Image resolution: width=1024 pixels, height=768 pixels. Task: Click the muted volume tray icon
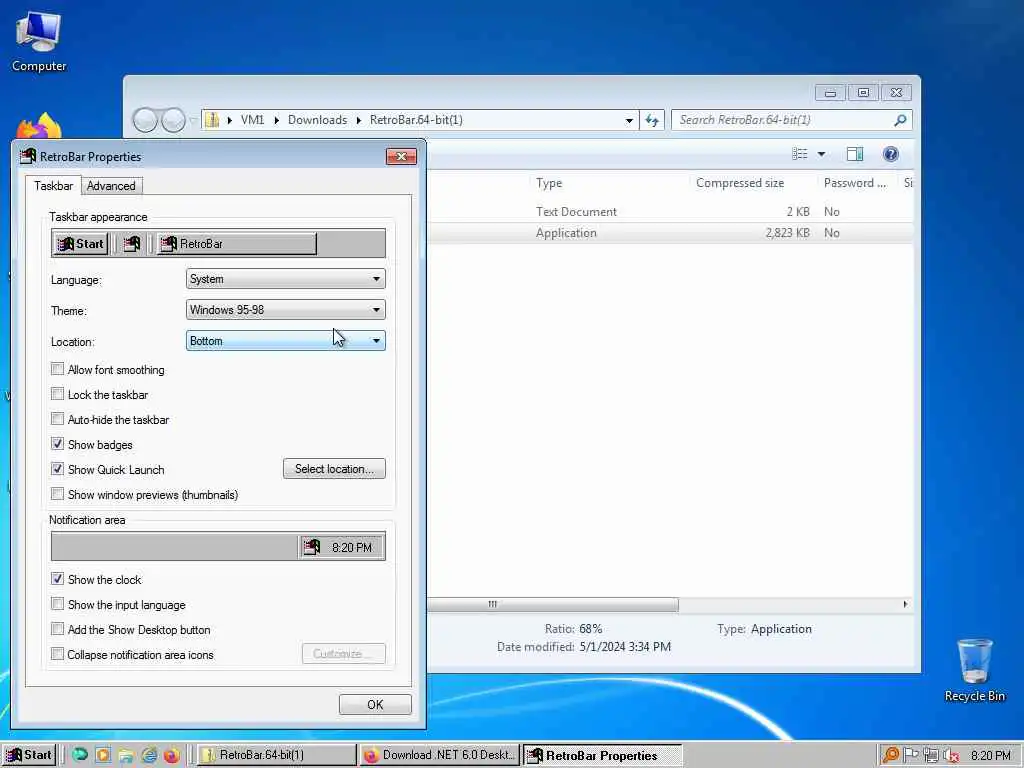[951, 755]
